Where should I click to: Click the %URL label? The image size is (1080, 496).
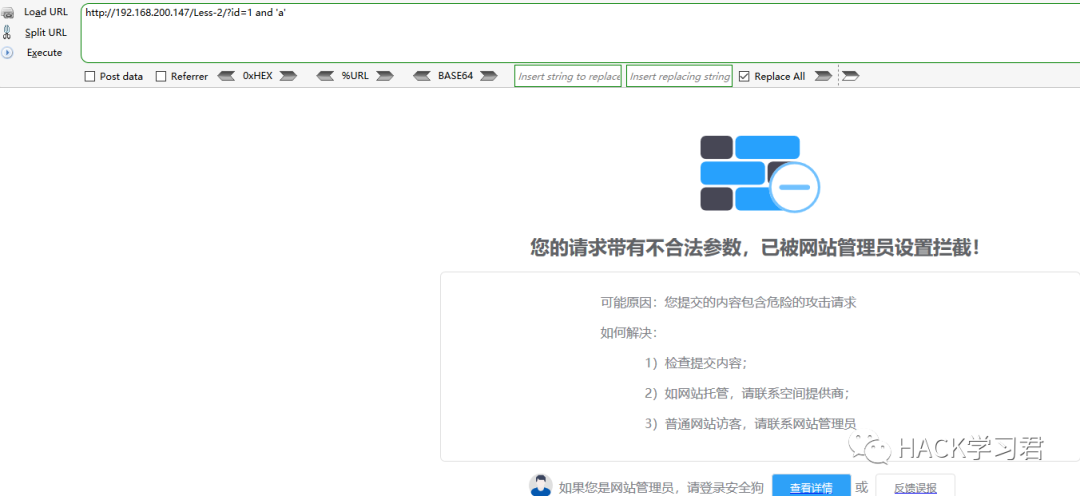[x=355, y=76]
